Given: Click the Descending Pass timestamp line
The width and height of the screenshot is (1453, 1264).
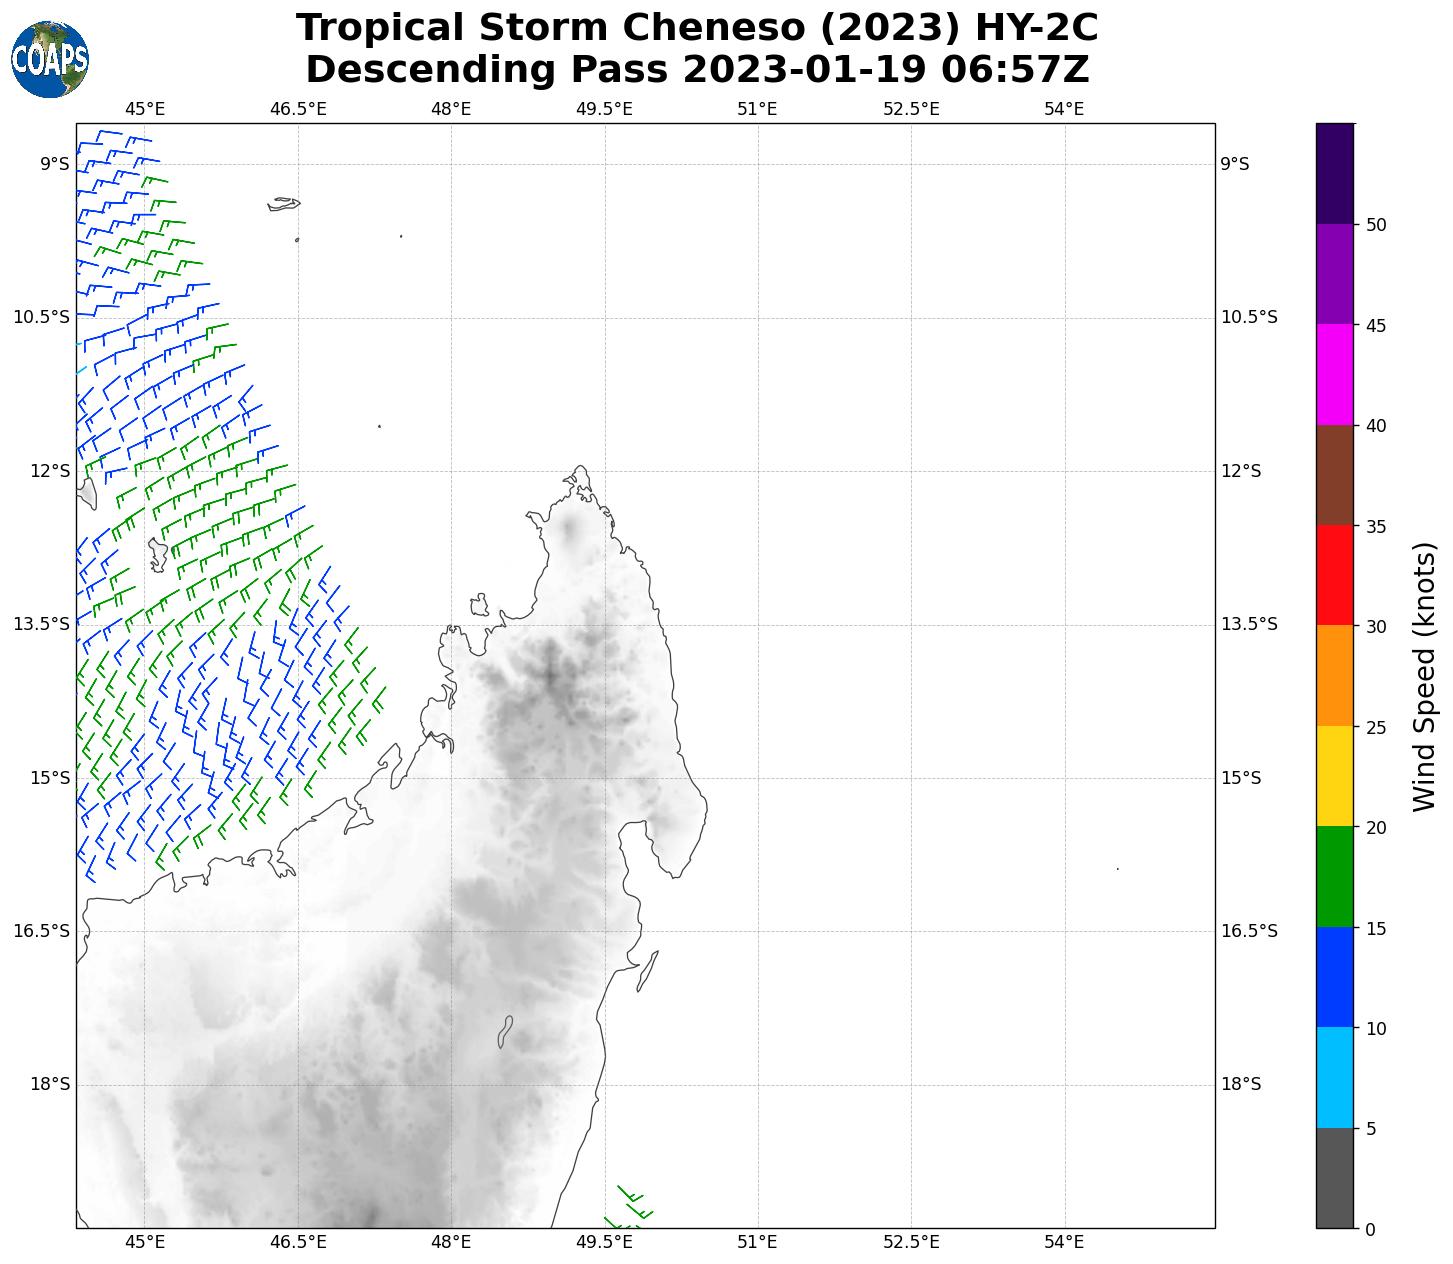Looking at the screenshot, I should (x=696, y=70).
